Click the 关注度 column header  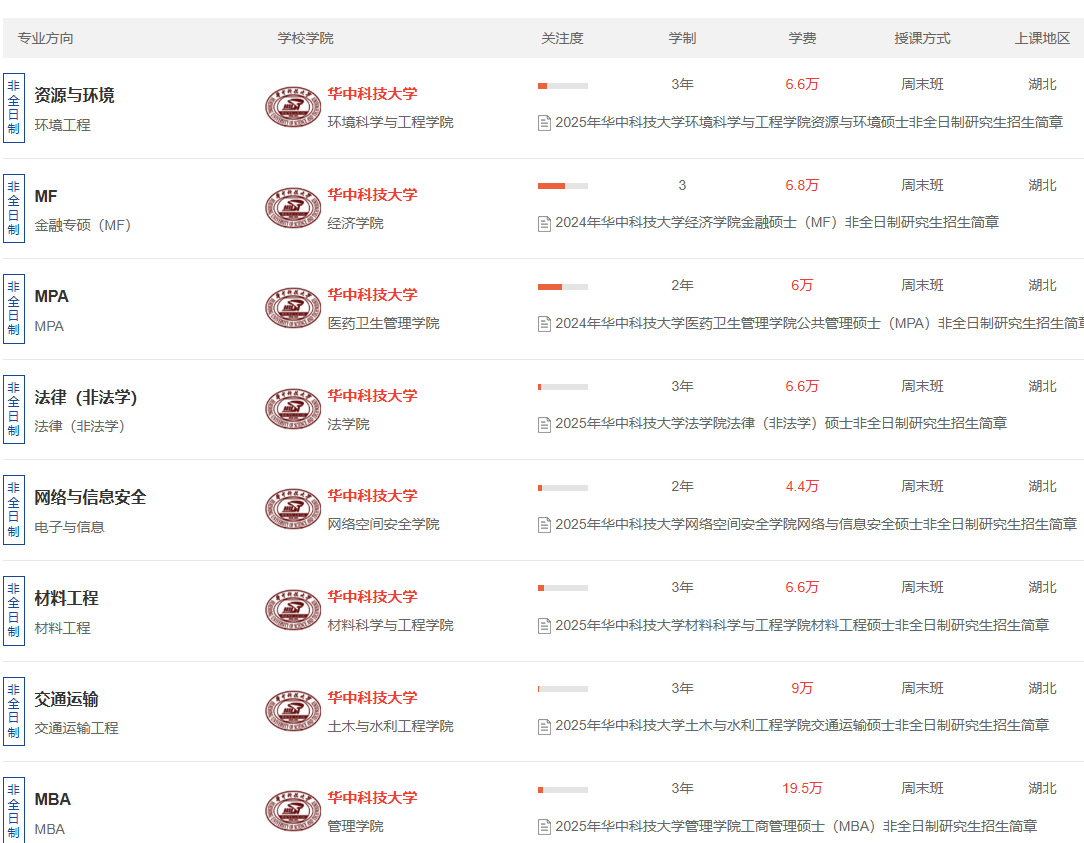click(562, 39)
